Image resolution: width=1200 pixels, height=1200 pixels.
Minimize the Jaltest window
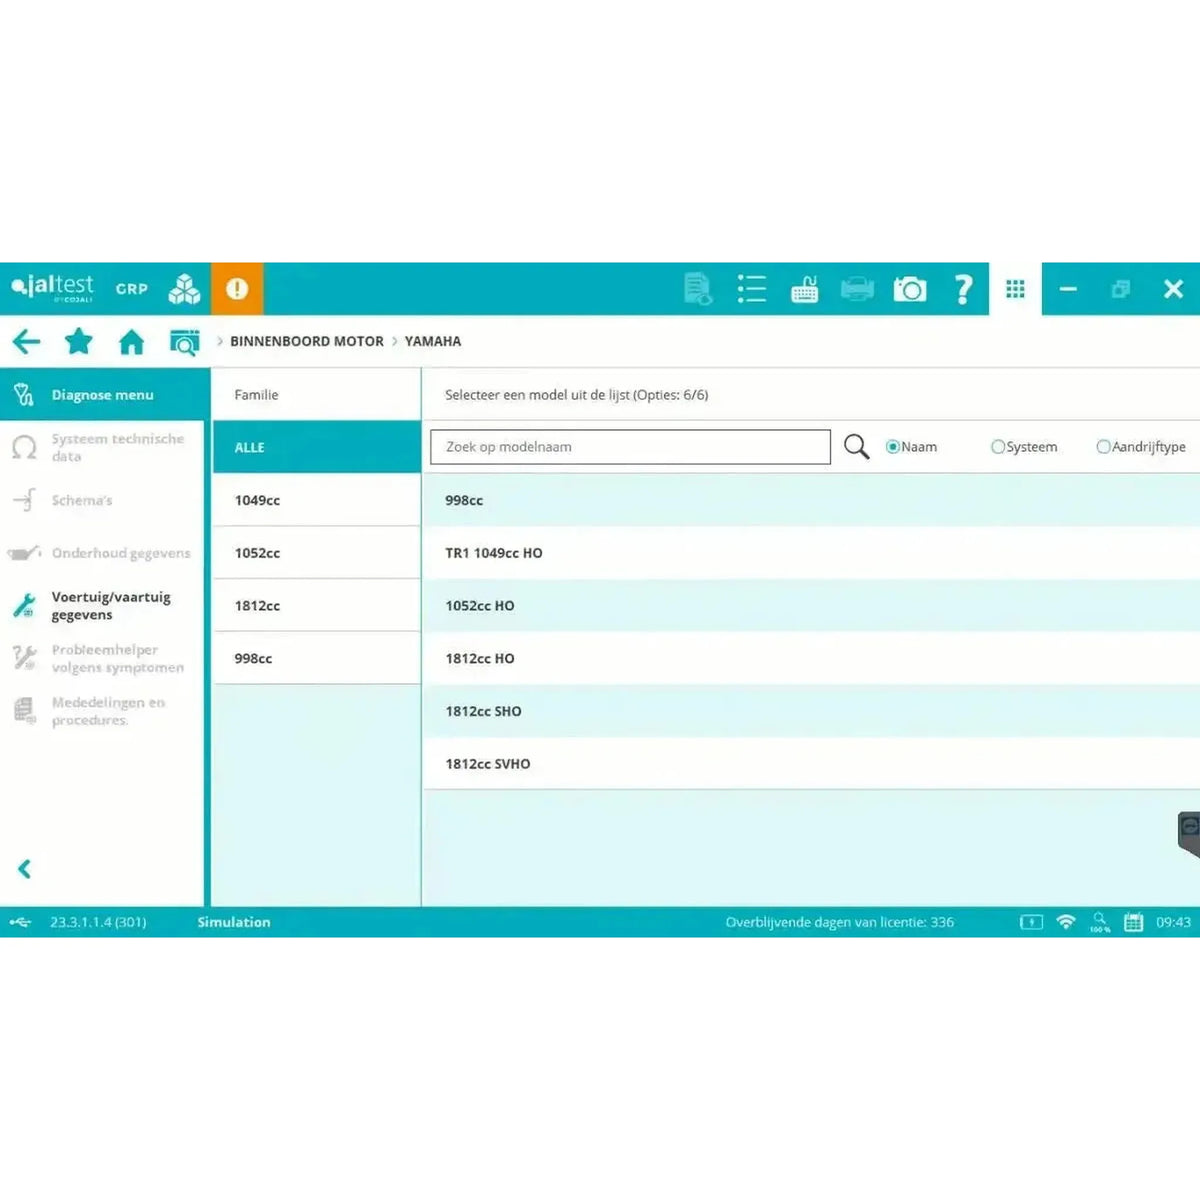click(x=1068, y=289)
